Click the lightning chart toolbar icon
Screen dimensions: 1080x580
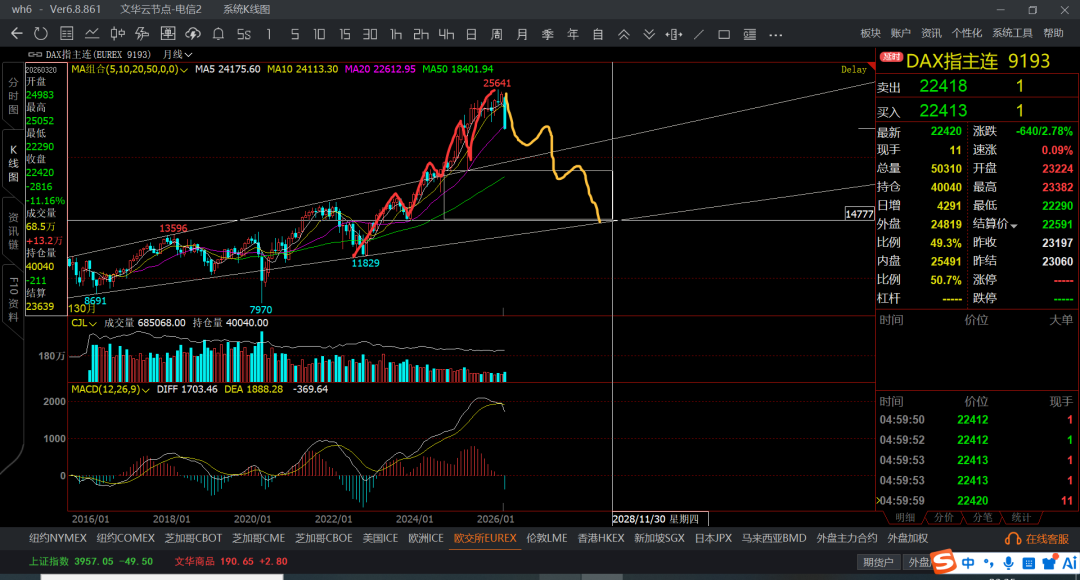coord(143,33)
